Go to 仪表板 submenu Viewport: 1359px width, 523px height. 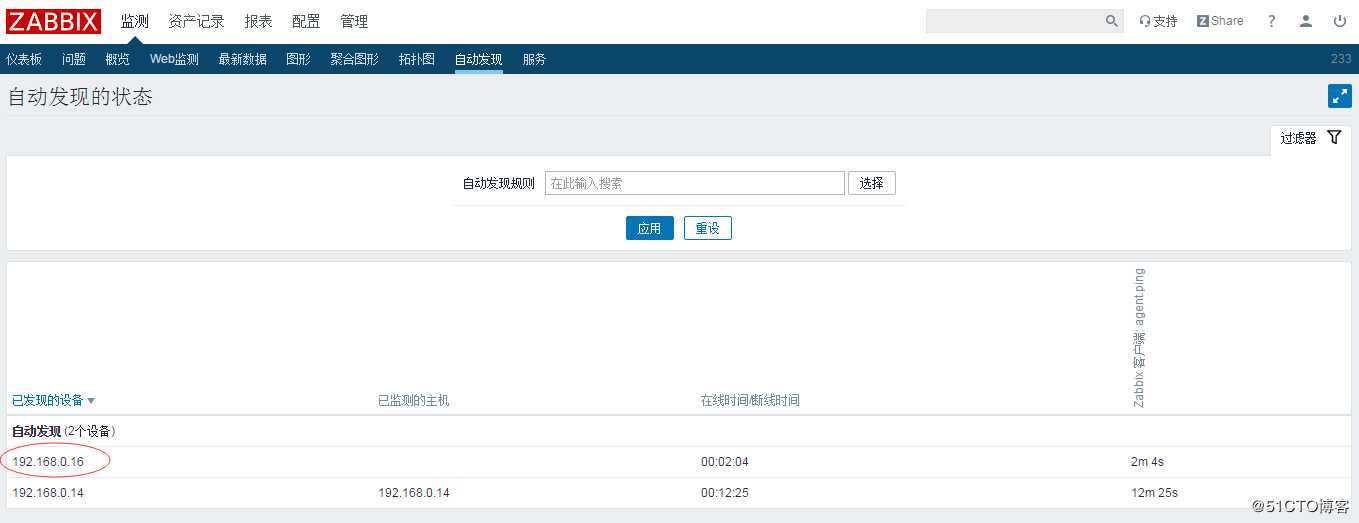[24, 59]
